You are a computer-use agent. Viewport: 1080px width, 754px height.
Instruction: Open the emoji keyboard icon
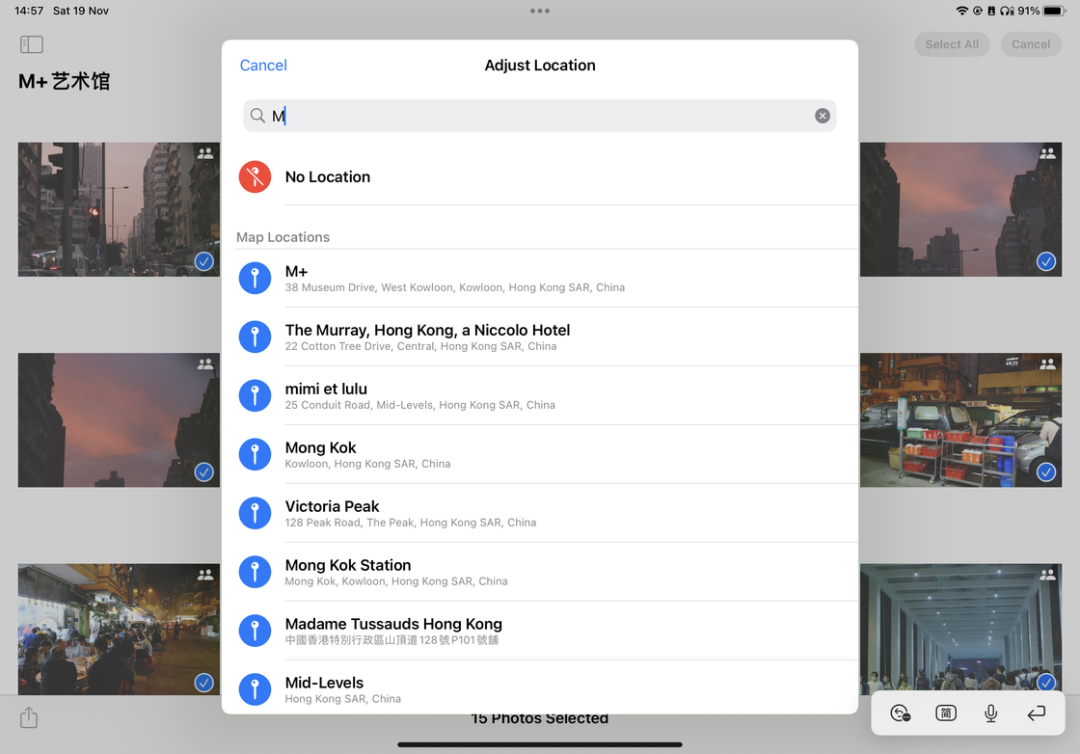tap(900, 713)
